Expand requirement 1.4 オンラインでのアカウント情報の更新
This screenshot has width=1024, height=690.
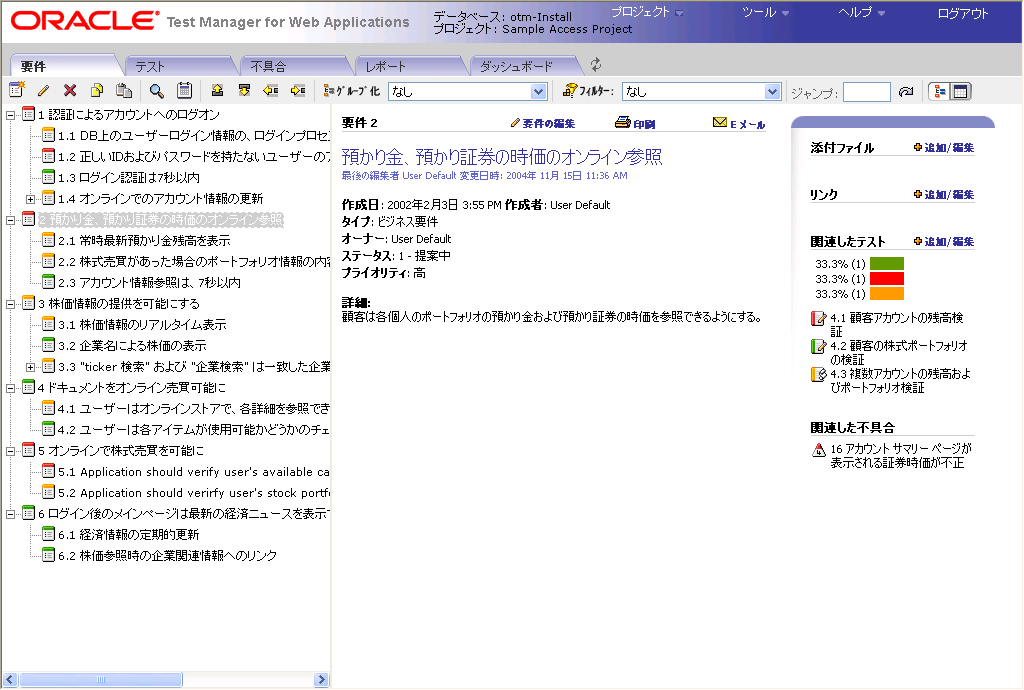(30, 199)
